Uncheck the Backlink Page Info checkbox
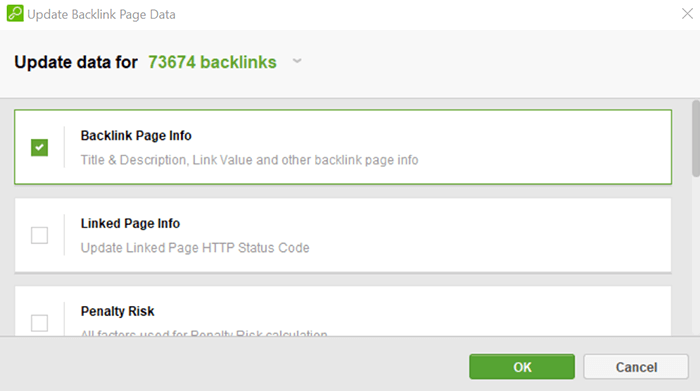The image size is (700, 391). [39, 147]
